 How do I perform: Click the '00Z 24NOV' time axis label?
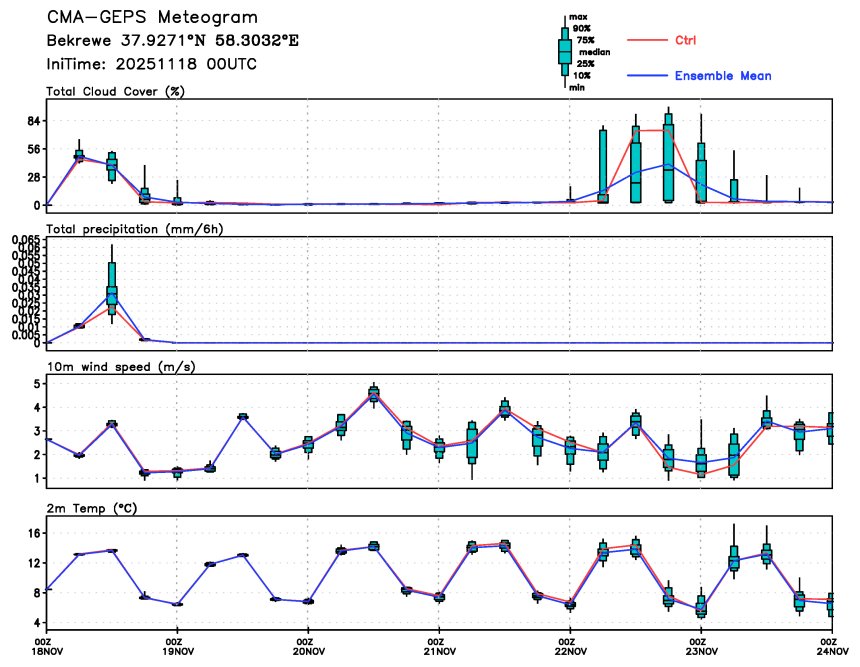[x=833, y=647]
